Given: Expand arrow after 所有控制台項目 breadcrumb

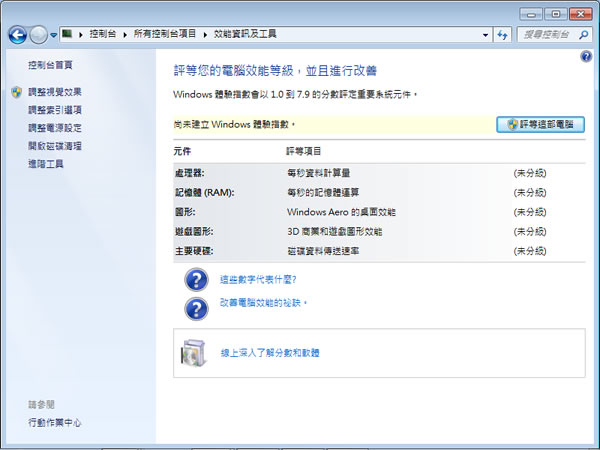Looking at the screenshot, I should pyautogui.click(x=205, y=35).
